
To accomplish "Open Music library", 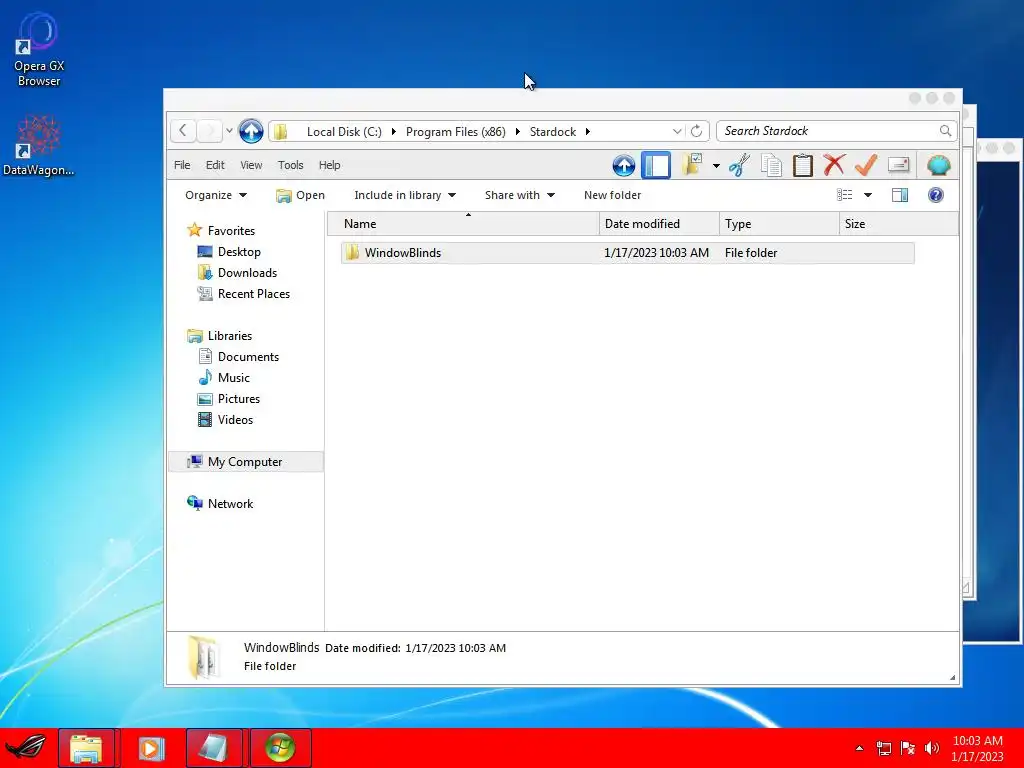I will click(x=233, y=377).
